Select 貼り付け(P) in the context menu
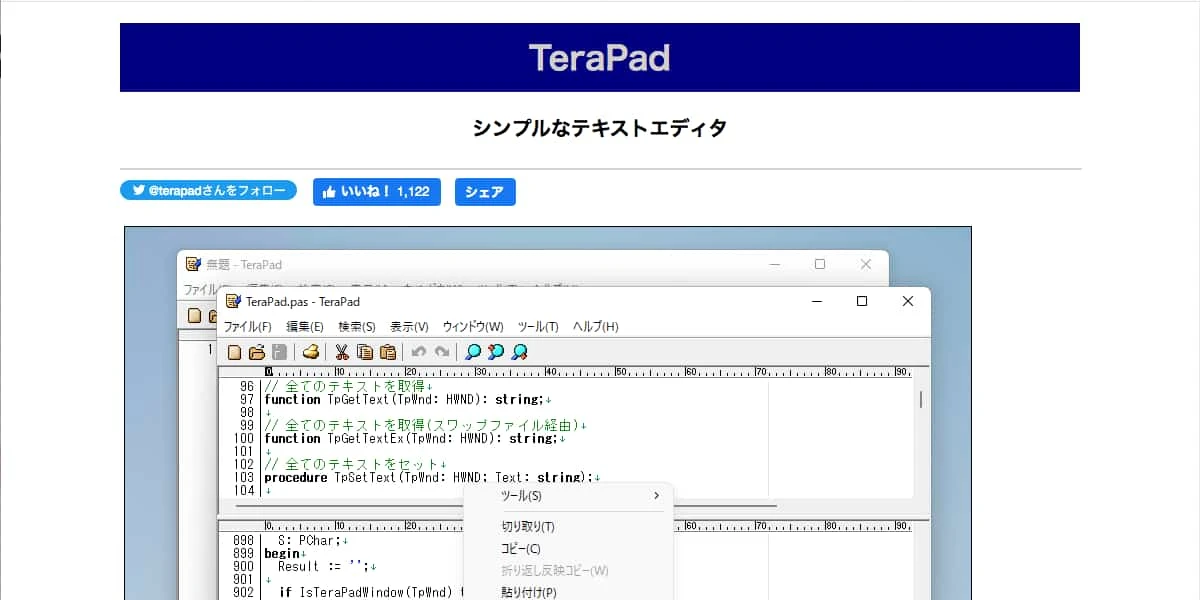The height and width of the screenshot is (600, 1200). 529,592
